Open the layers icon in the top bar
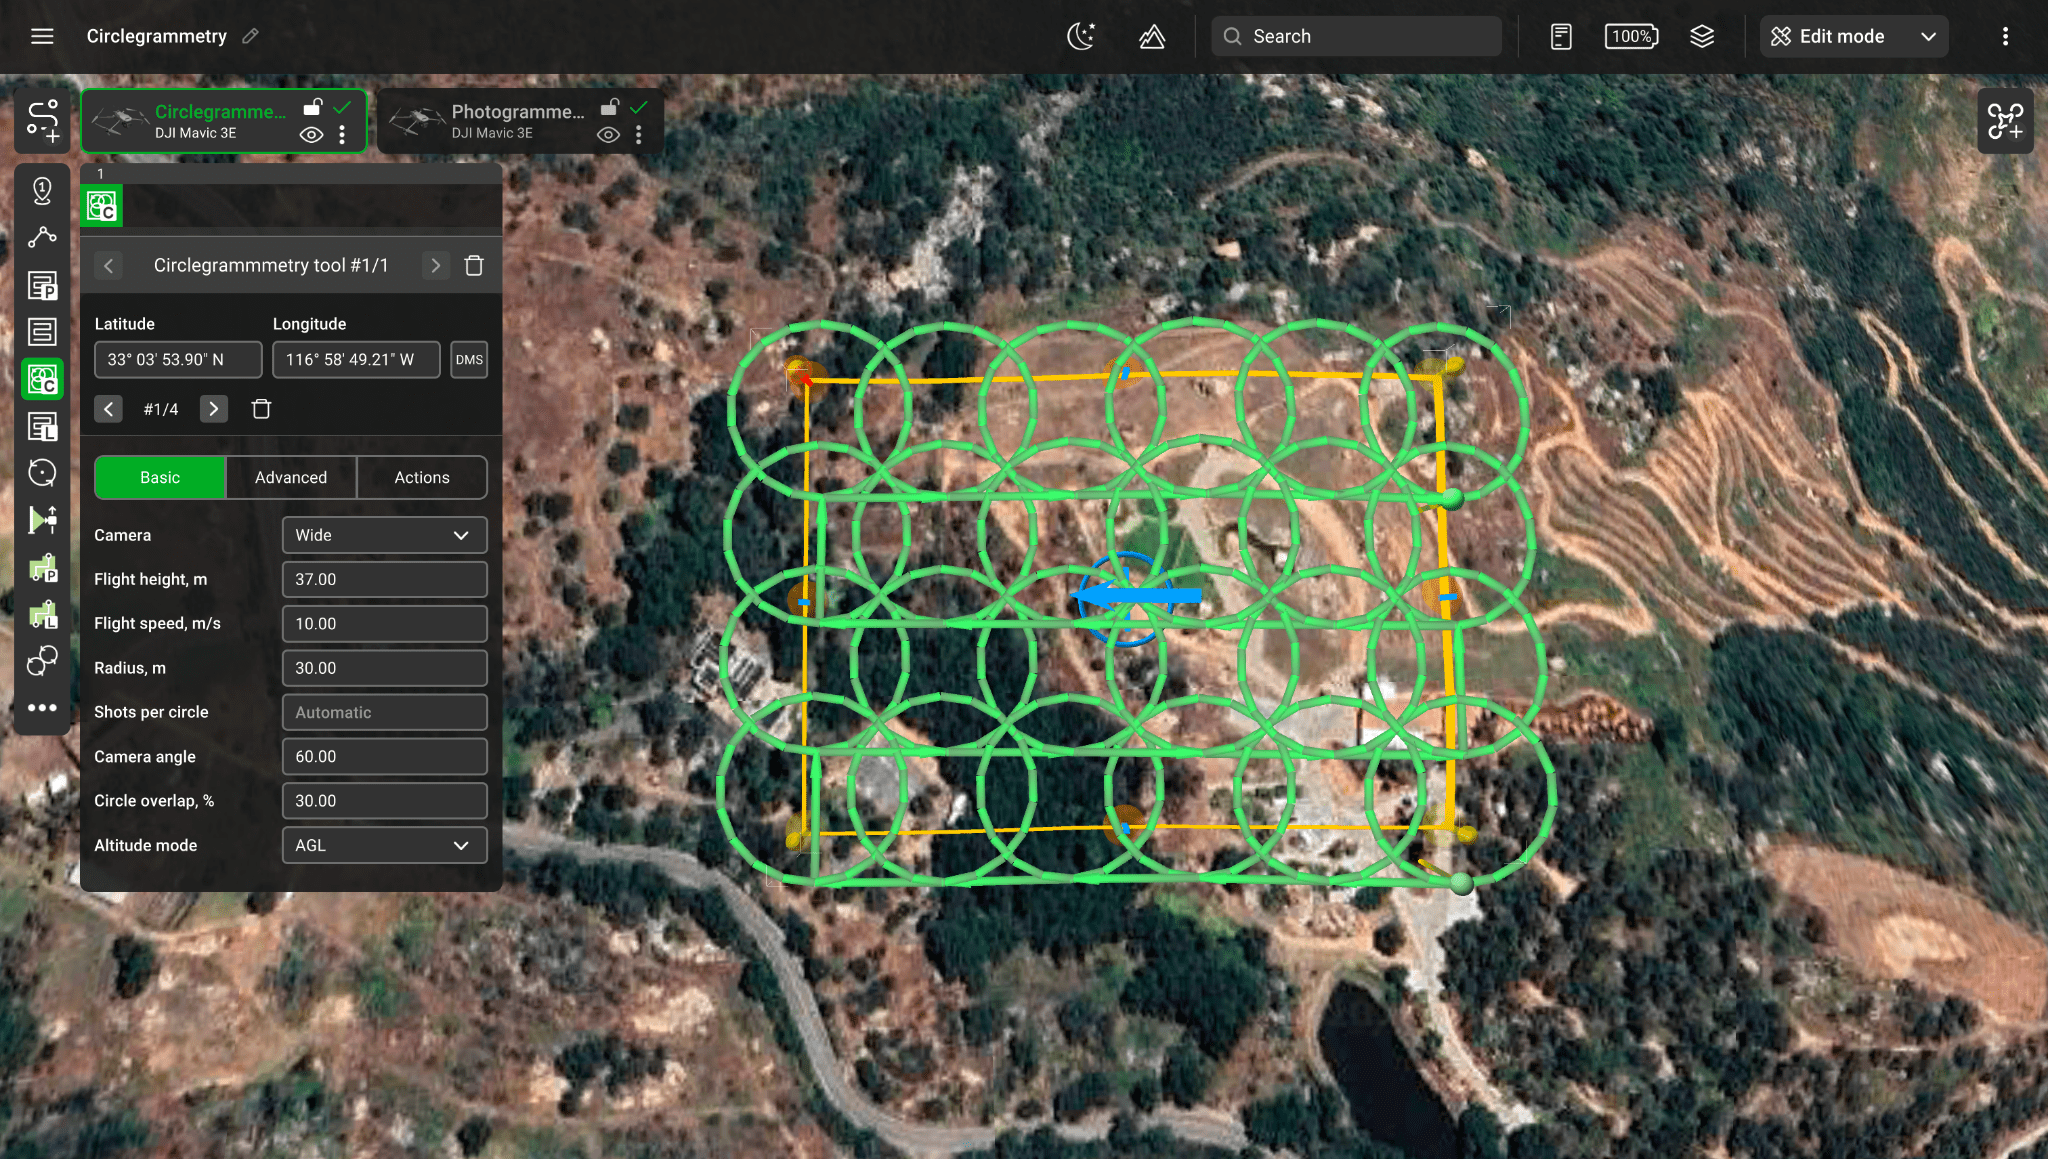The width and height of the screenshot is (2048, 1159). pos(1703,36)
